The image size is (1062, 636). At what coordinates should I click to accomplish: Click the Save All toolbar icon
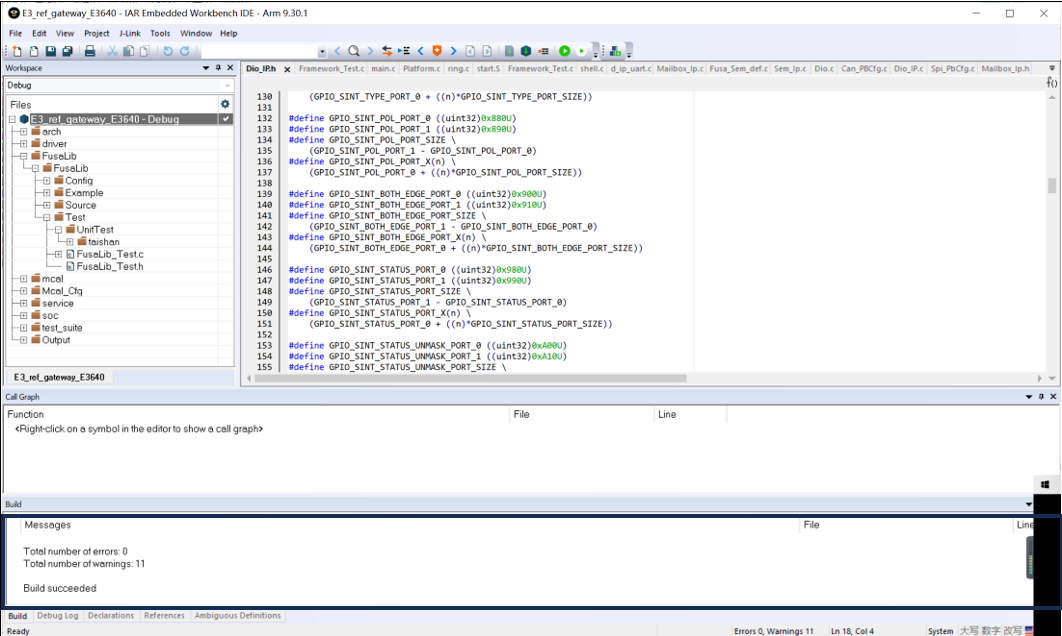(x=67, y=51)
